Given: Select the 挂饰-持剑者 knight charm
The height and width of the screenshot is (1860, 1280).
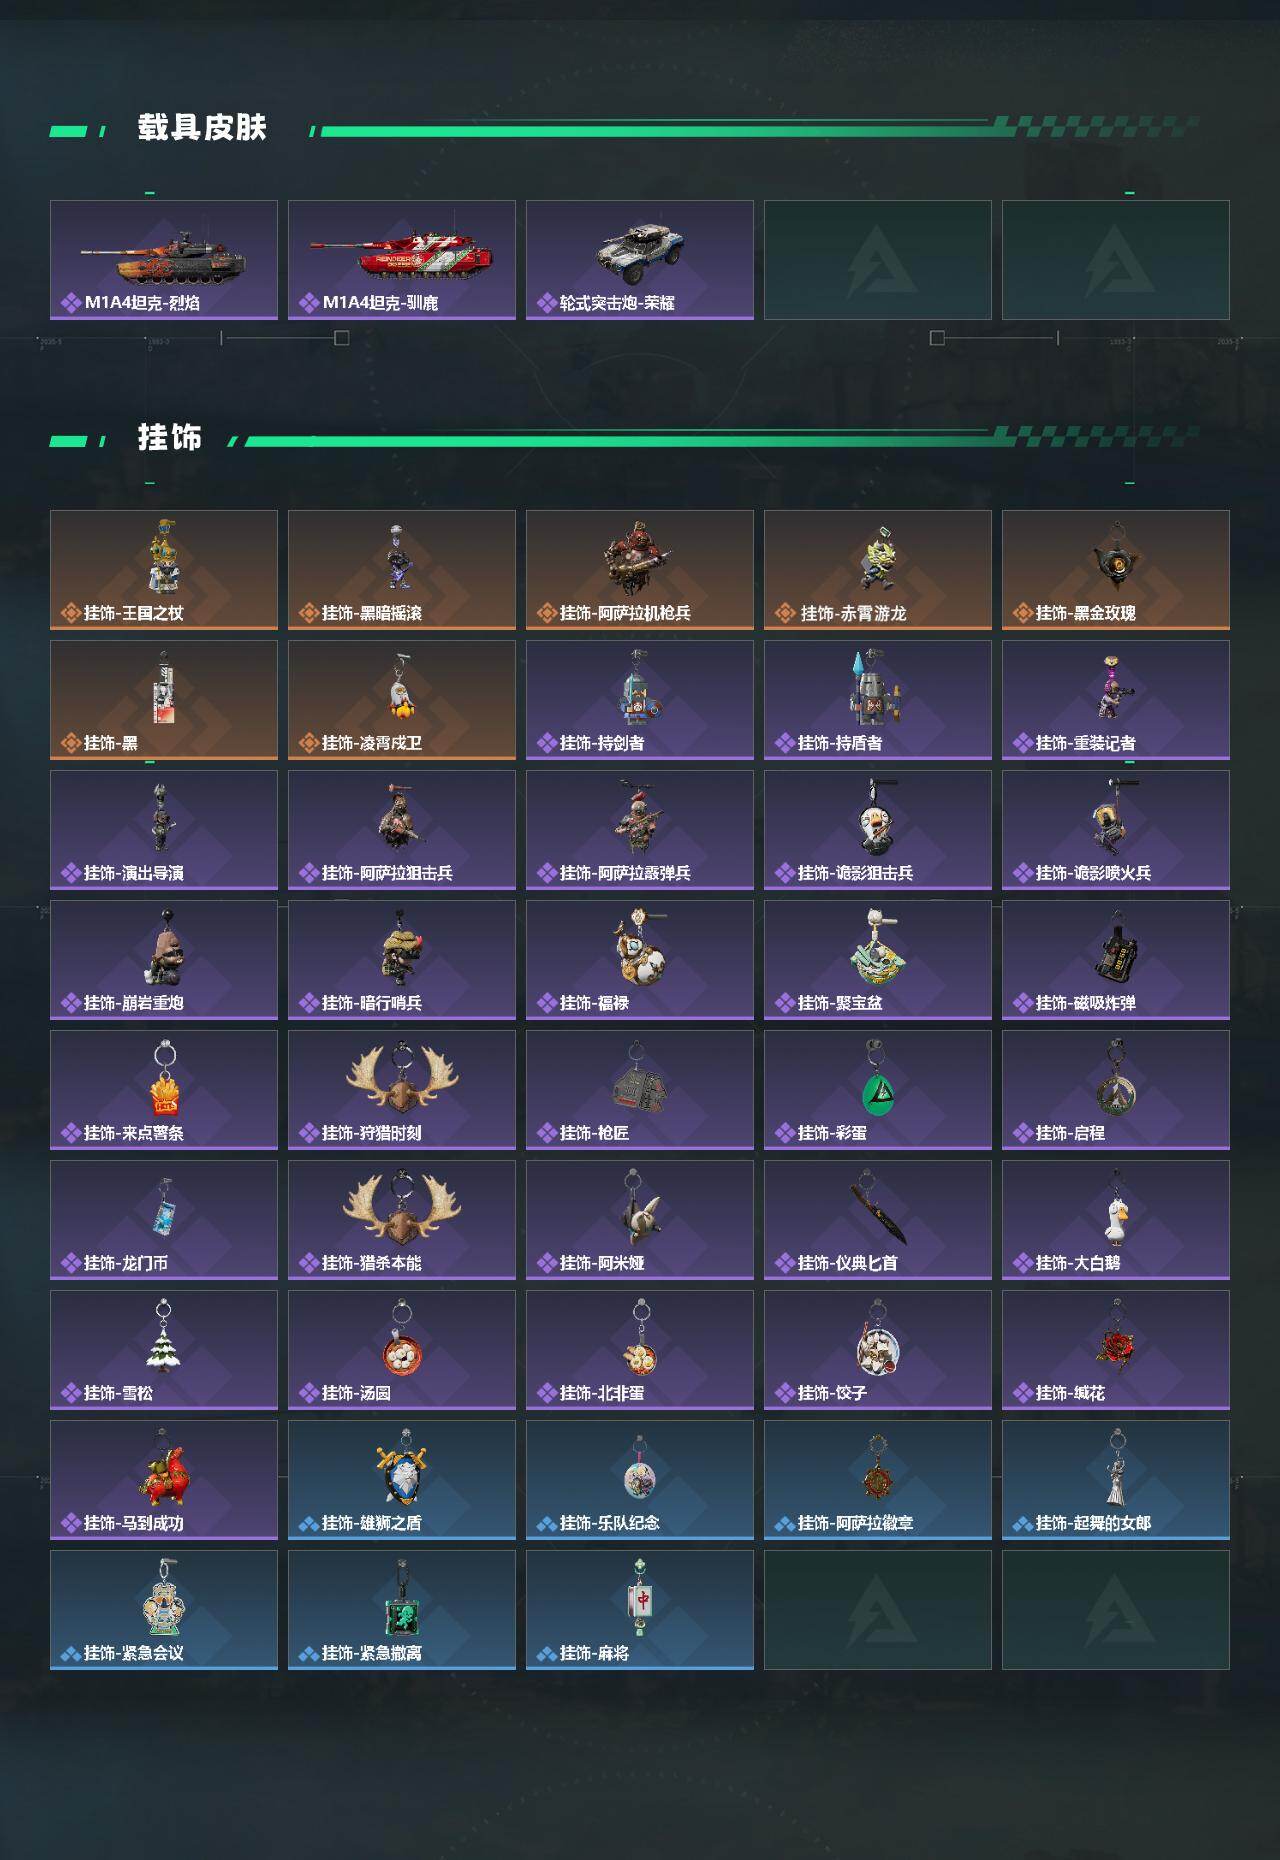Looking at the screenshot, I should point(640,700).
